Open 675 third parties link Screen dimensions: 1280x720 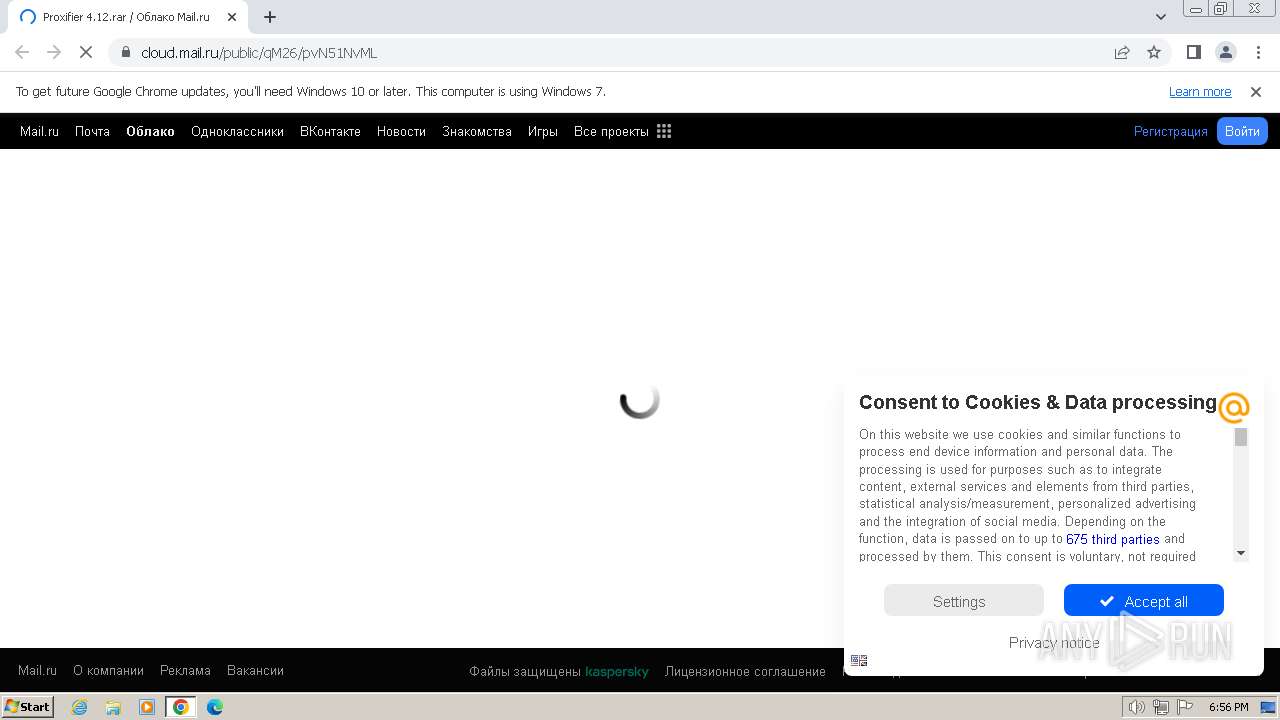[x=1113, y=539]
